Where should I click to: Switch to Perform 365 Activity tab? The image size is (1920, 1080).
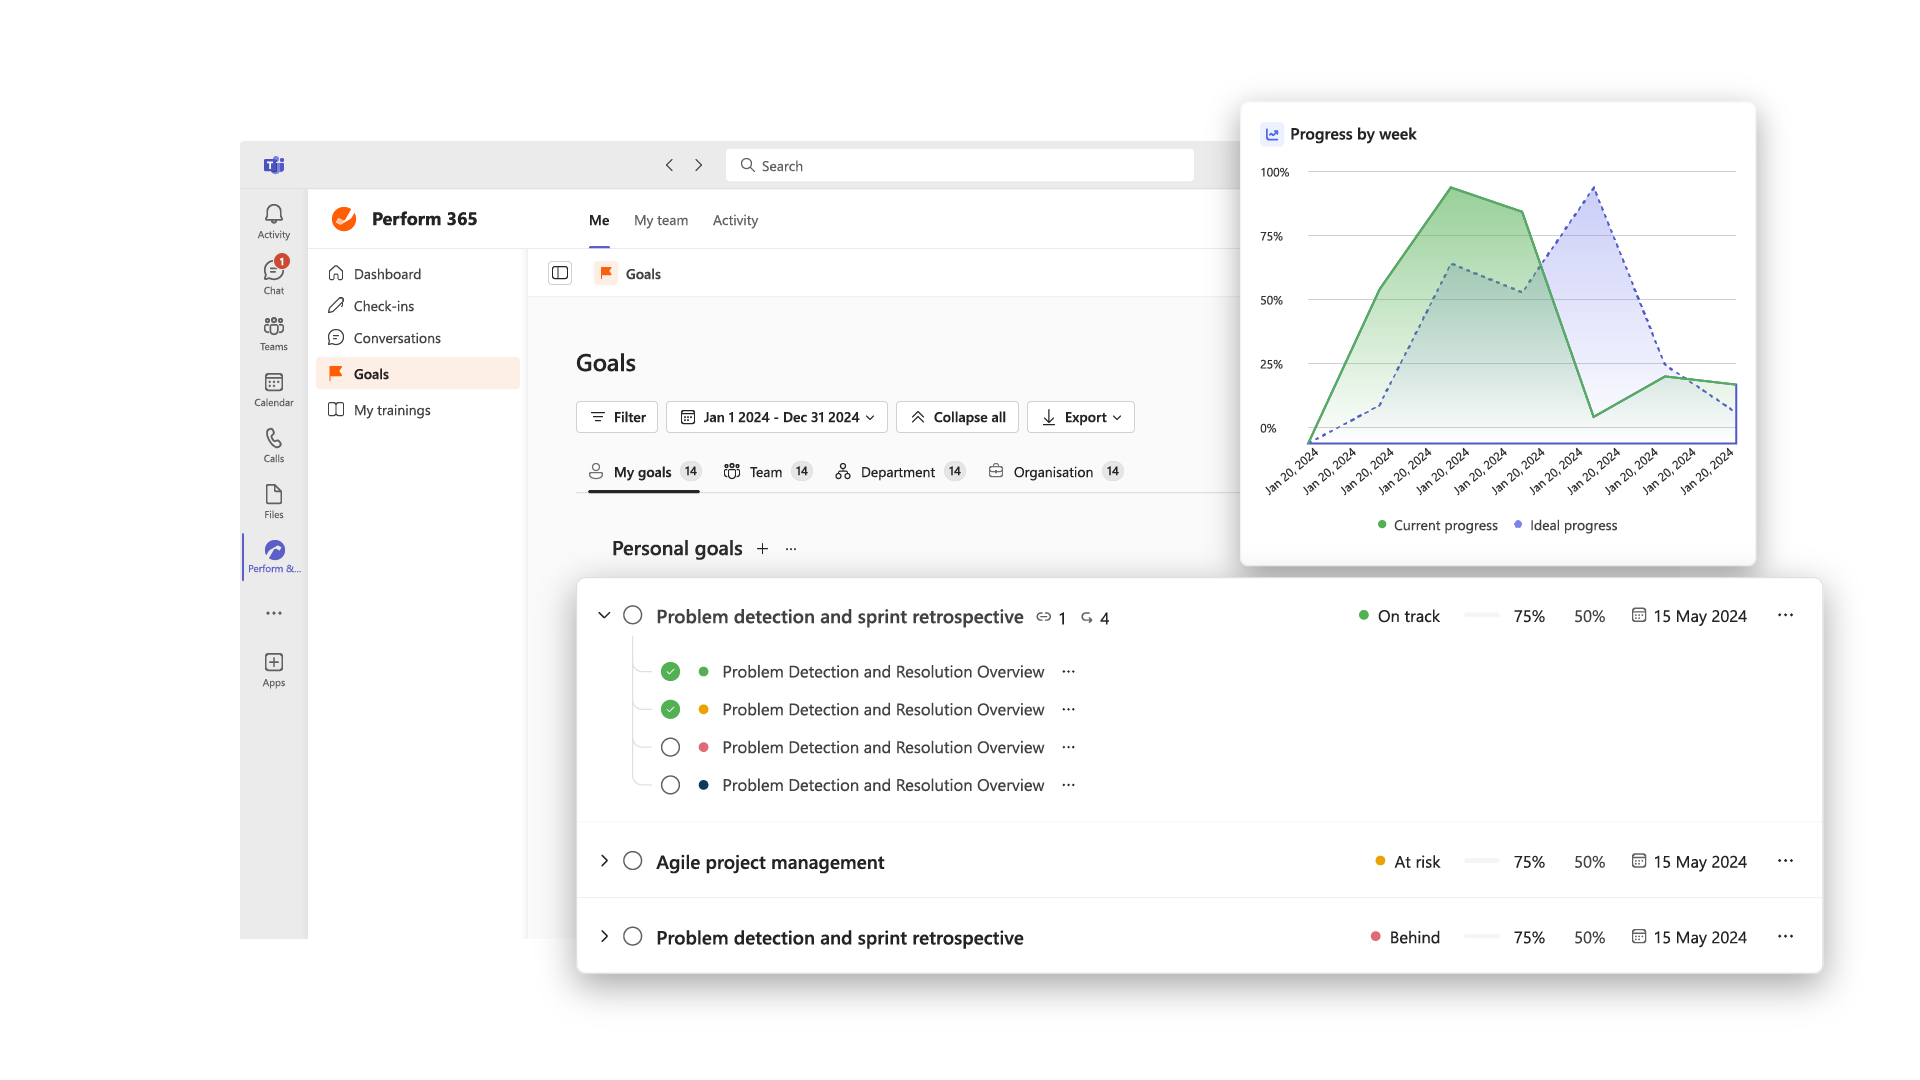(x=735, y=220)
